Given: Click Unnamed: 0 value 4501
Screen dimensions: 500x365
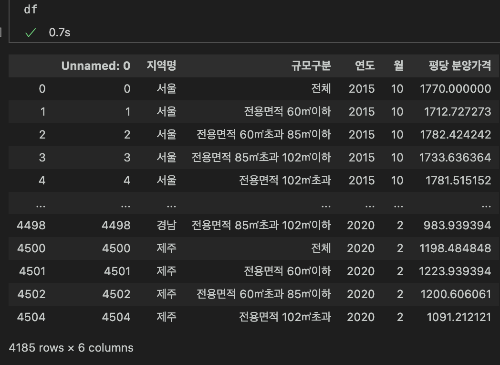Looking at the screenshot, I should [117, 271].
